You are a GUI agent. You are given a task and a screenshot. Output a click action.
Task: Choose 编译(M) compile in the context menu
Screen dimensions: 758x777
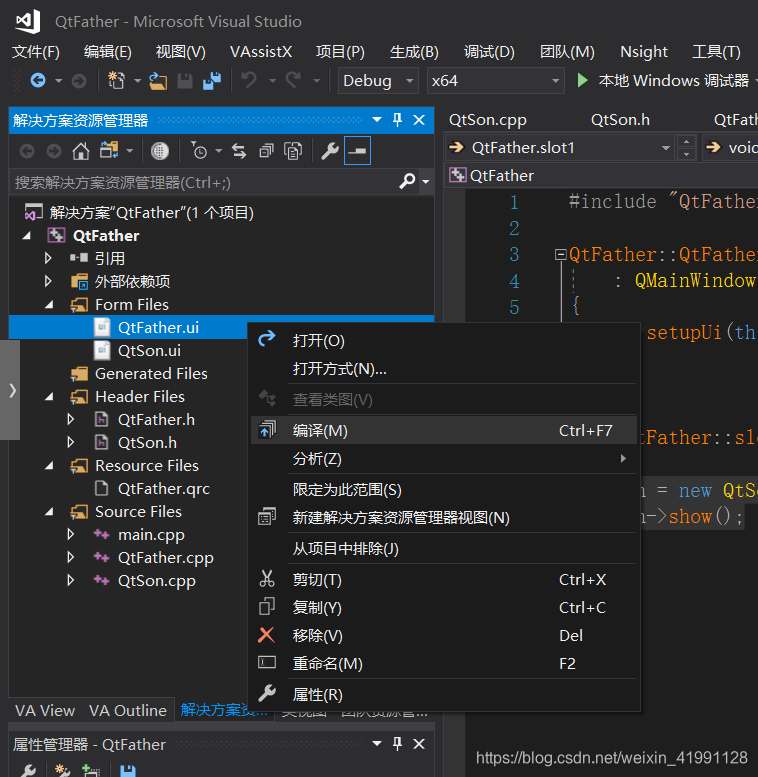444,430
